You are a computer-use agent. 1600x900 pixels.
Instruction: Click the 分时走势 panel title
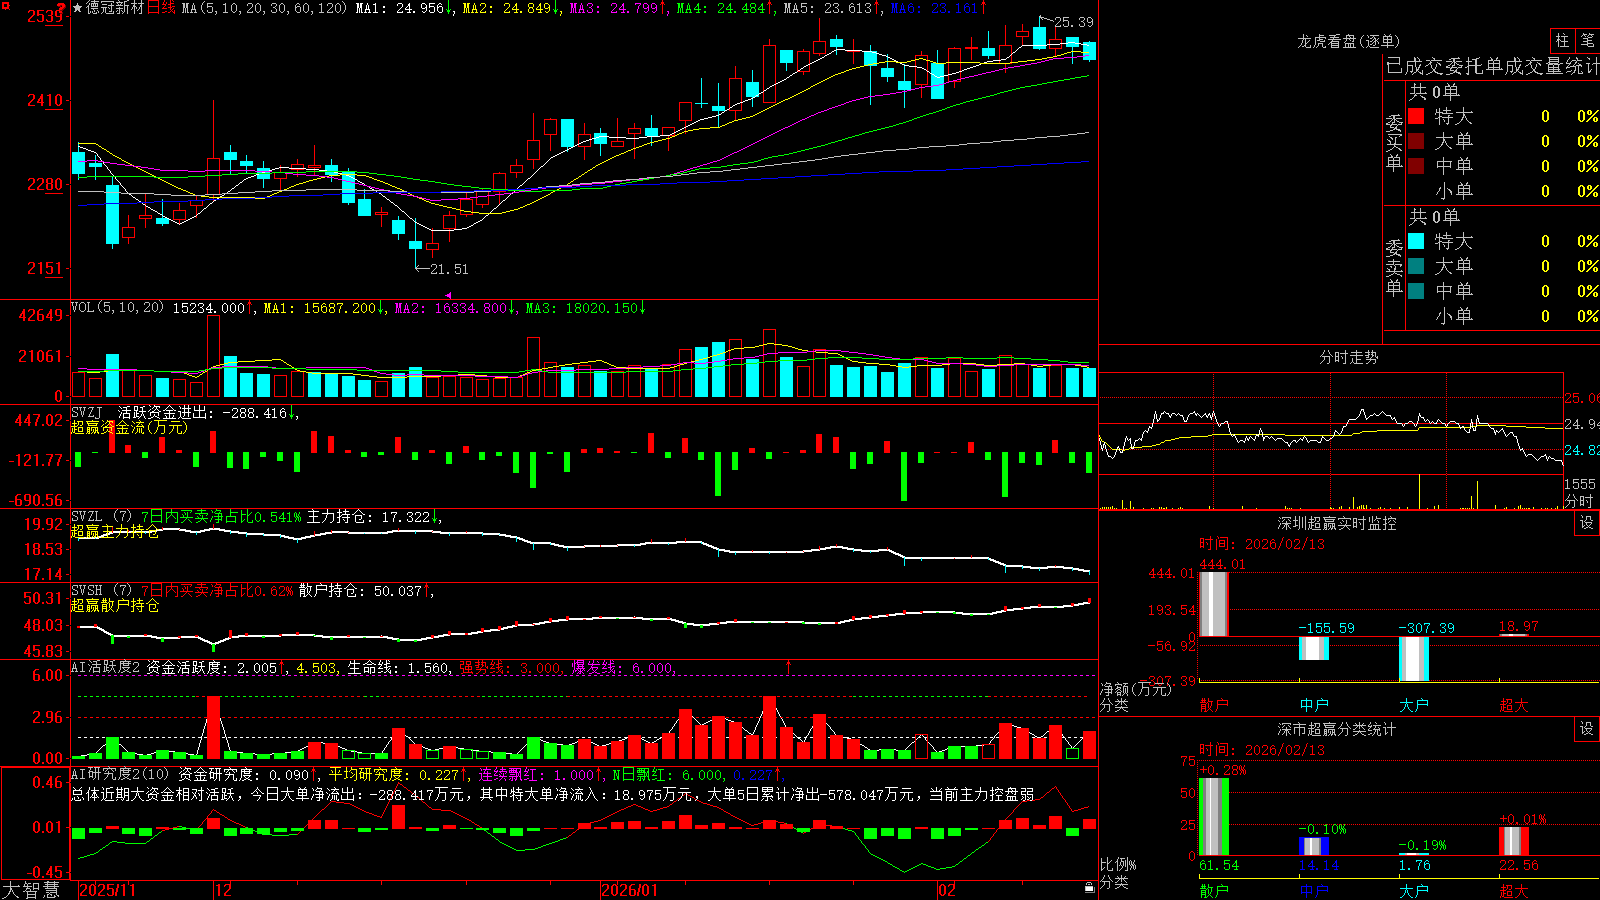(x=1348, y=357)
